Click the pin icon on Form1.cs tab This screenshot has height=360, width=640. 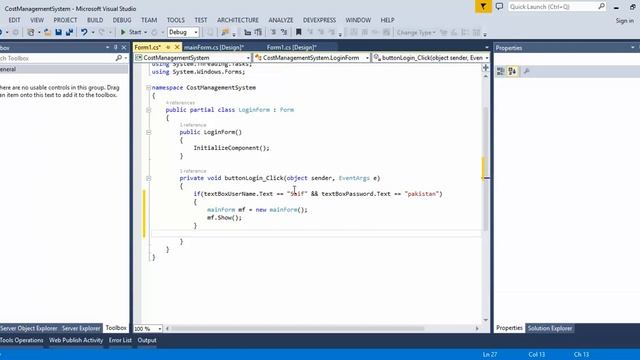[168, 47]
